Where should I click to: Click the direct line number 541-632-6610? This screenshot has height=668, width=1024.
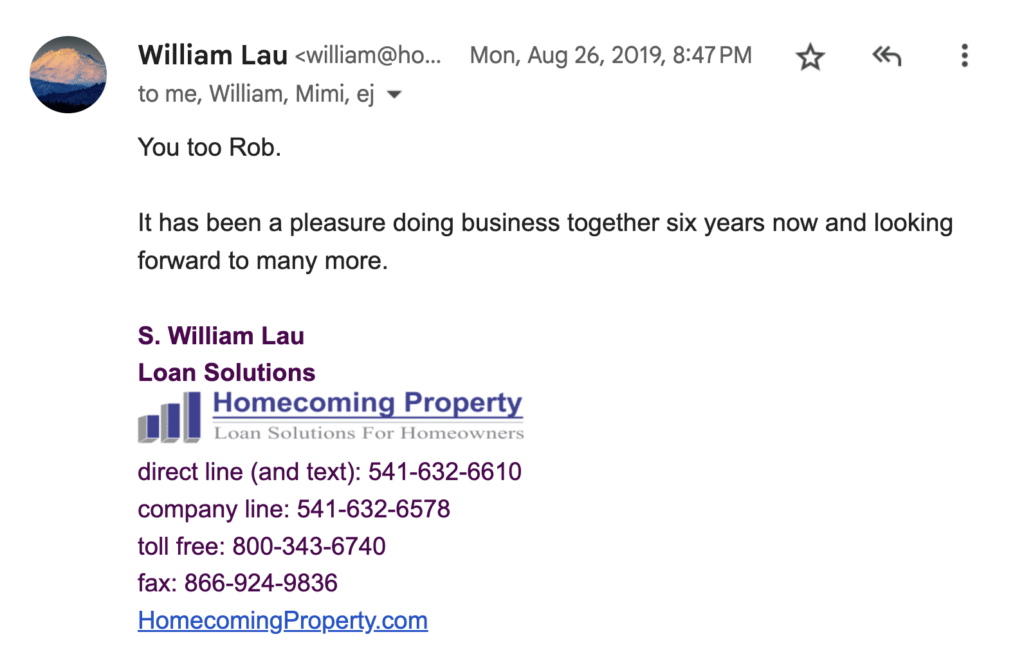click(445, 471)
